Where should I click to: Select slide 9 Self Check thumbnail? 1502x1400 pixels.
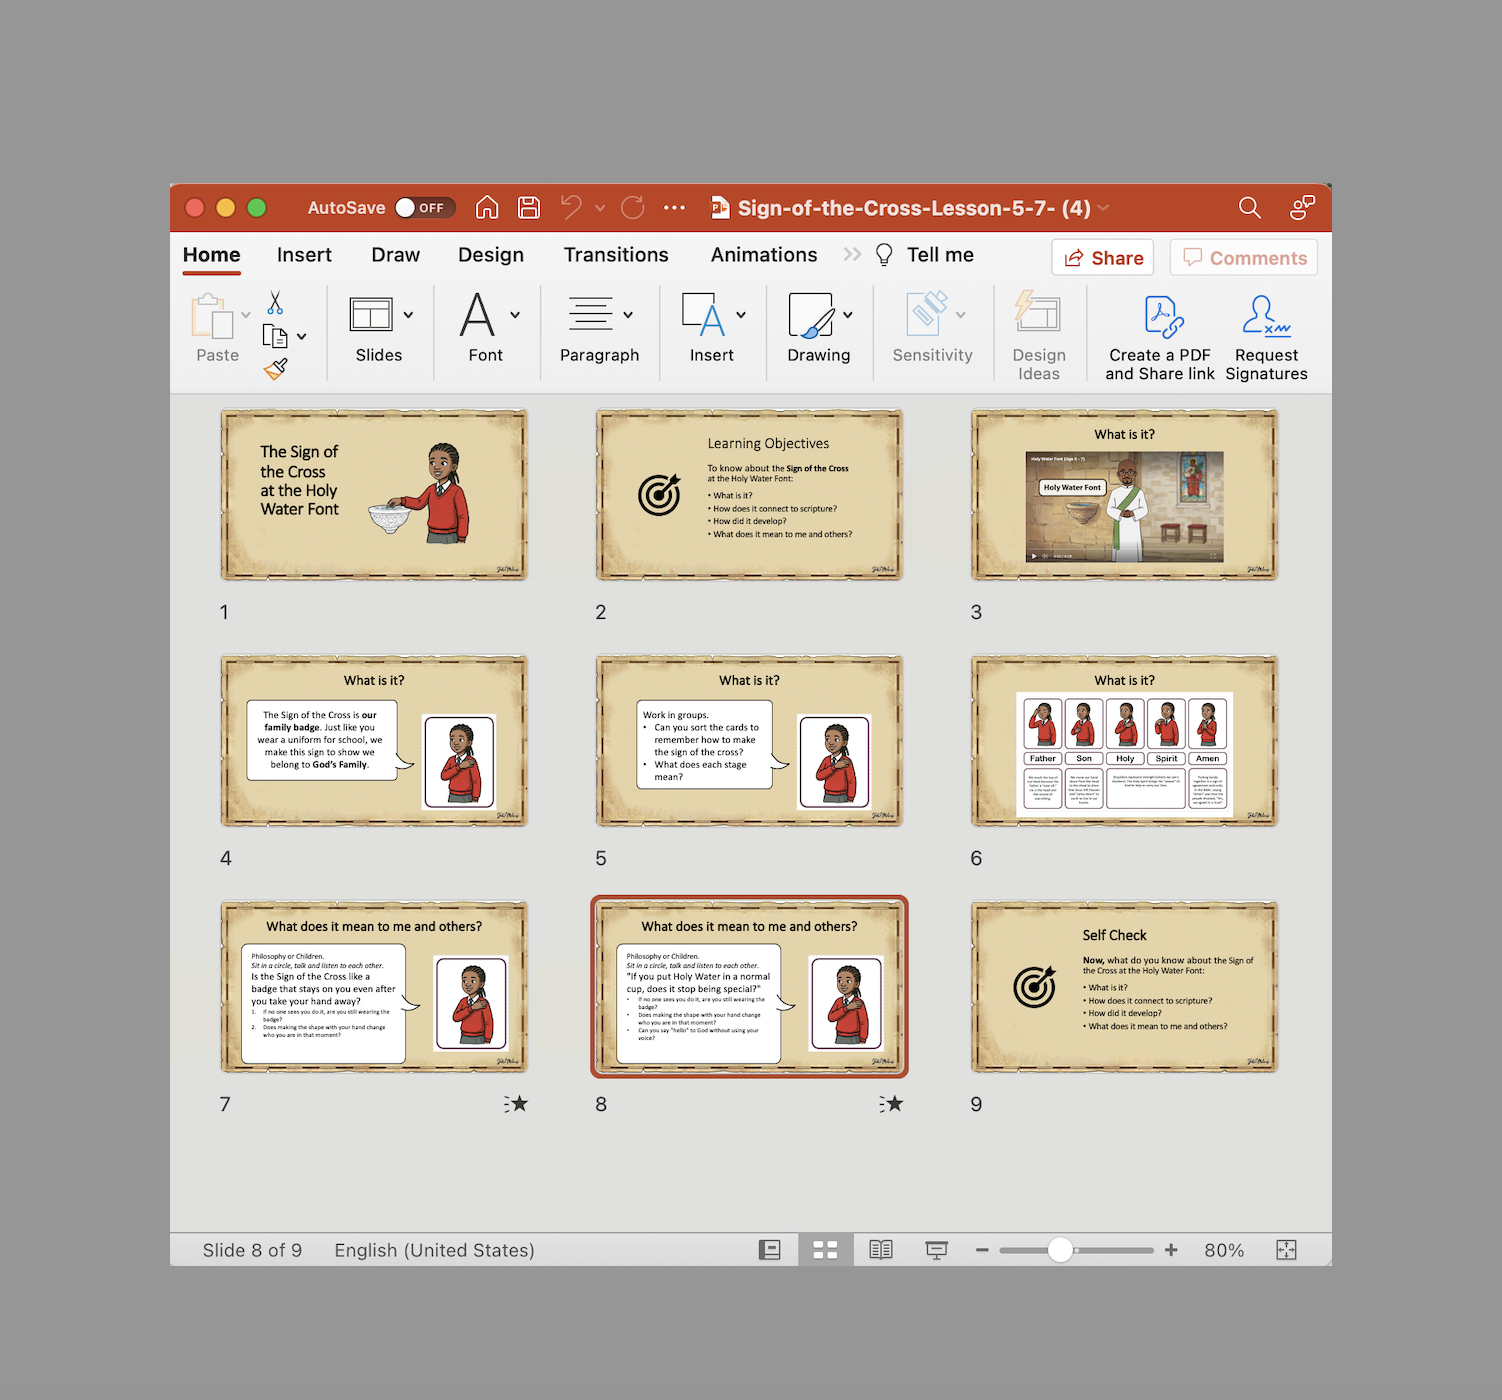click(1125, 987)
